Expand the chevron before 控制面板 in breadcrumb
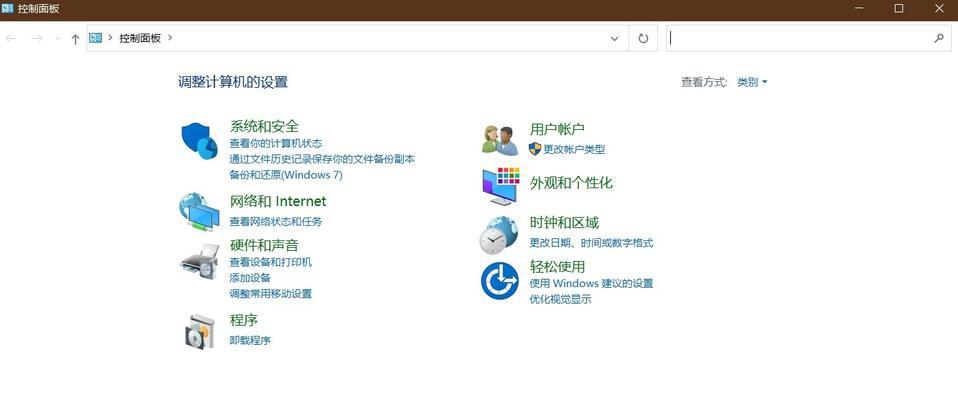 [x=111, y=37]
